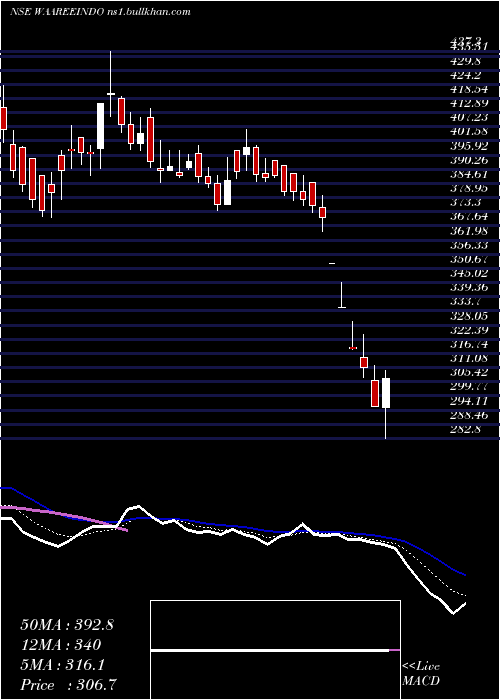This screenshot has width=500, height=700.
Task: Click the 412.89 price axis label
Action: click(471, 104)
